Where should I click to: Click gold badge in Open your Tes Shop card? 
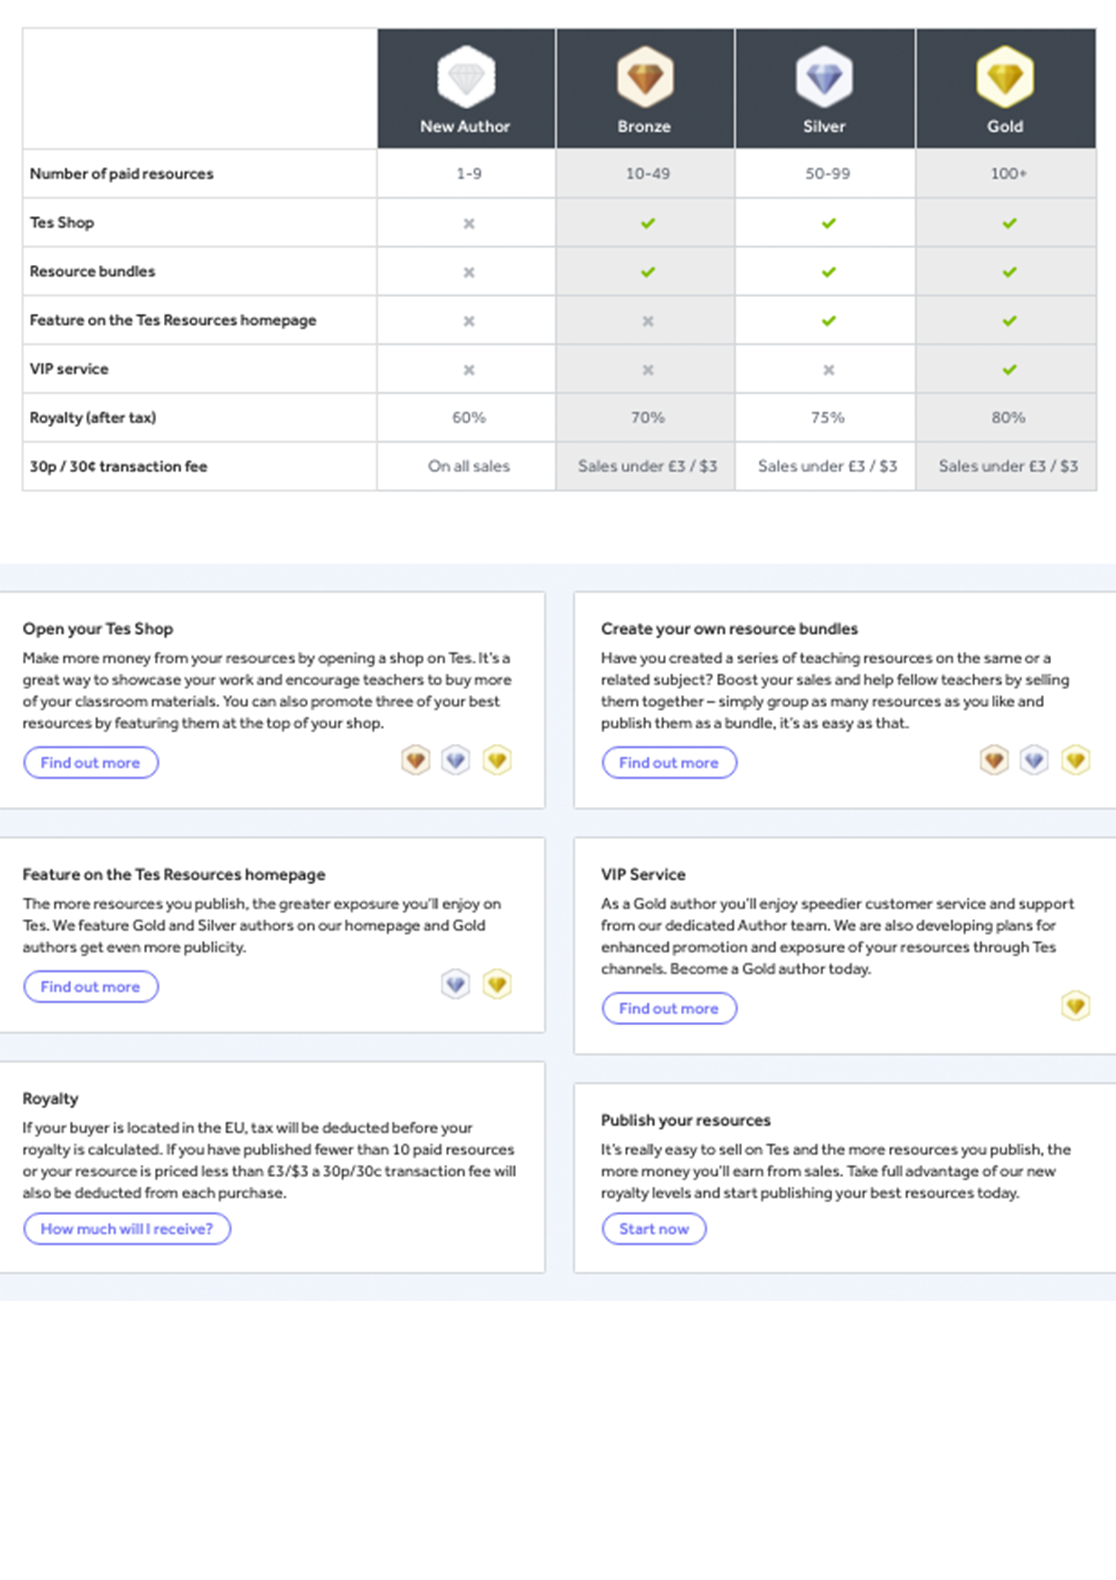[497, 761]
